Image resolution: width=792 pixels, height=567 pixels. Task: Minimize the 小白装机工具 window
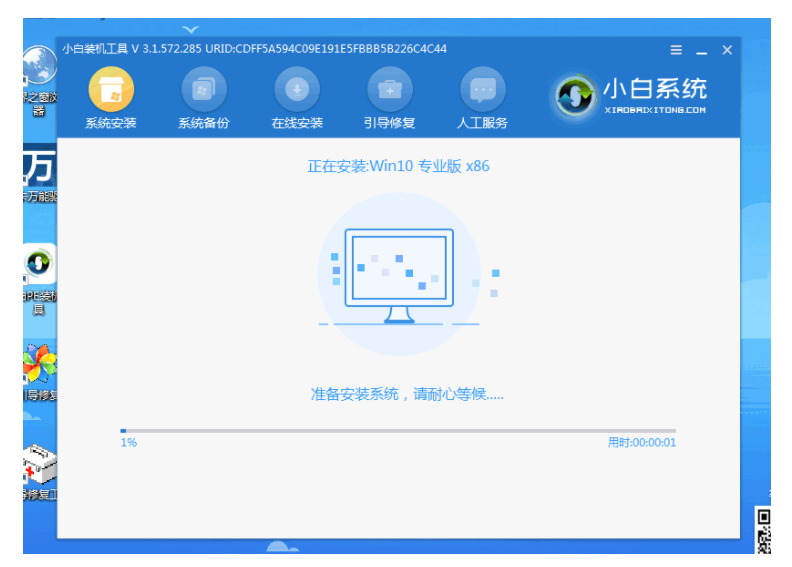click(701, 50)
